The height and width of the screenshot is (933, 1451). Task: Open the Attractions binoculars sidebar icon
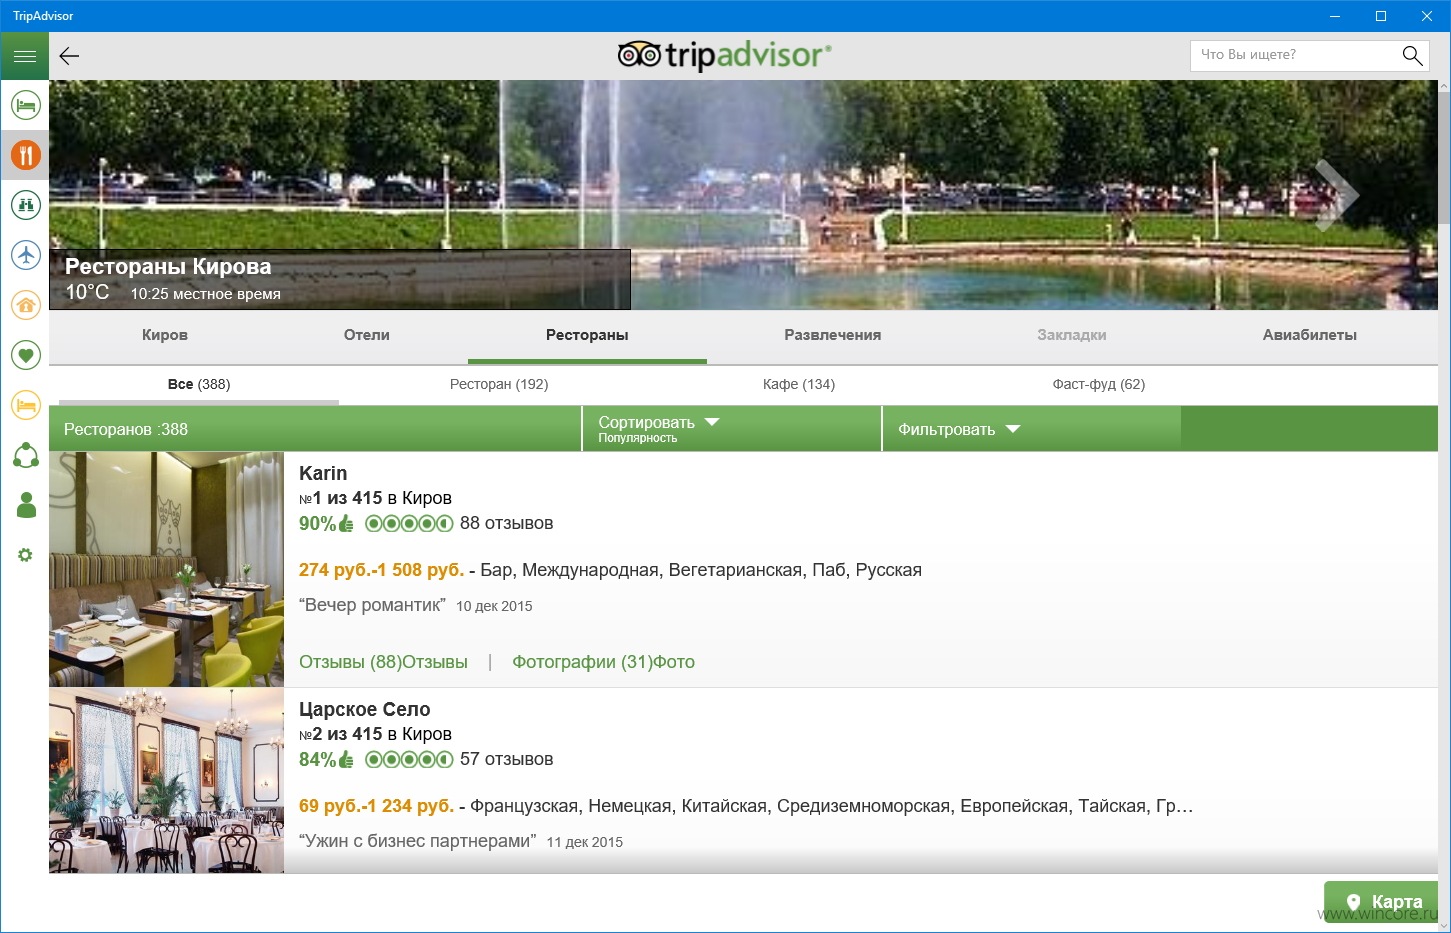[x=25, y=205]
